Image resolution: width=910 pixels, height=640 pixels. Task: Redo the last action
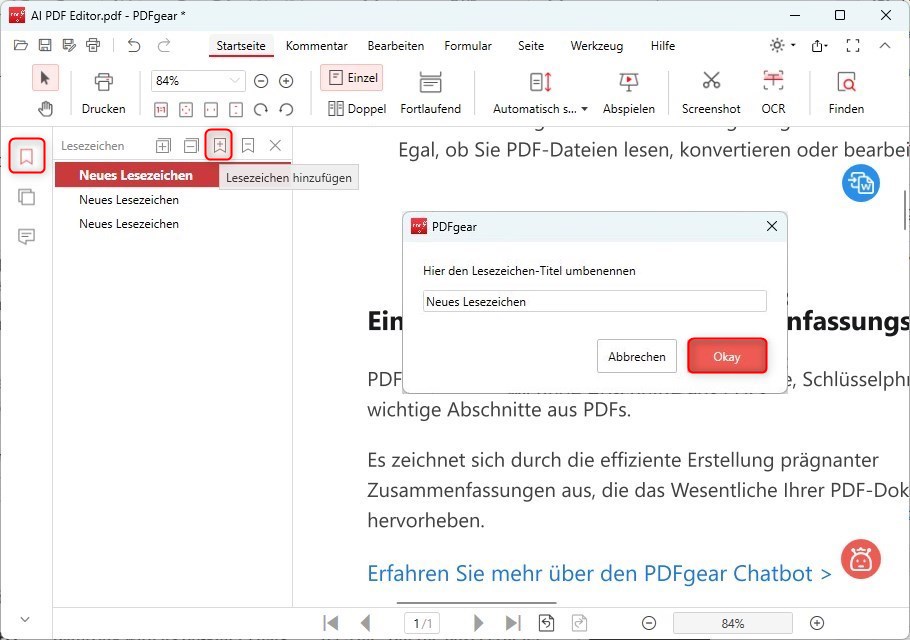click(x=164, y=45)
